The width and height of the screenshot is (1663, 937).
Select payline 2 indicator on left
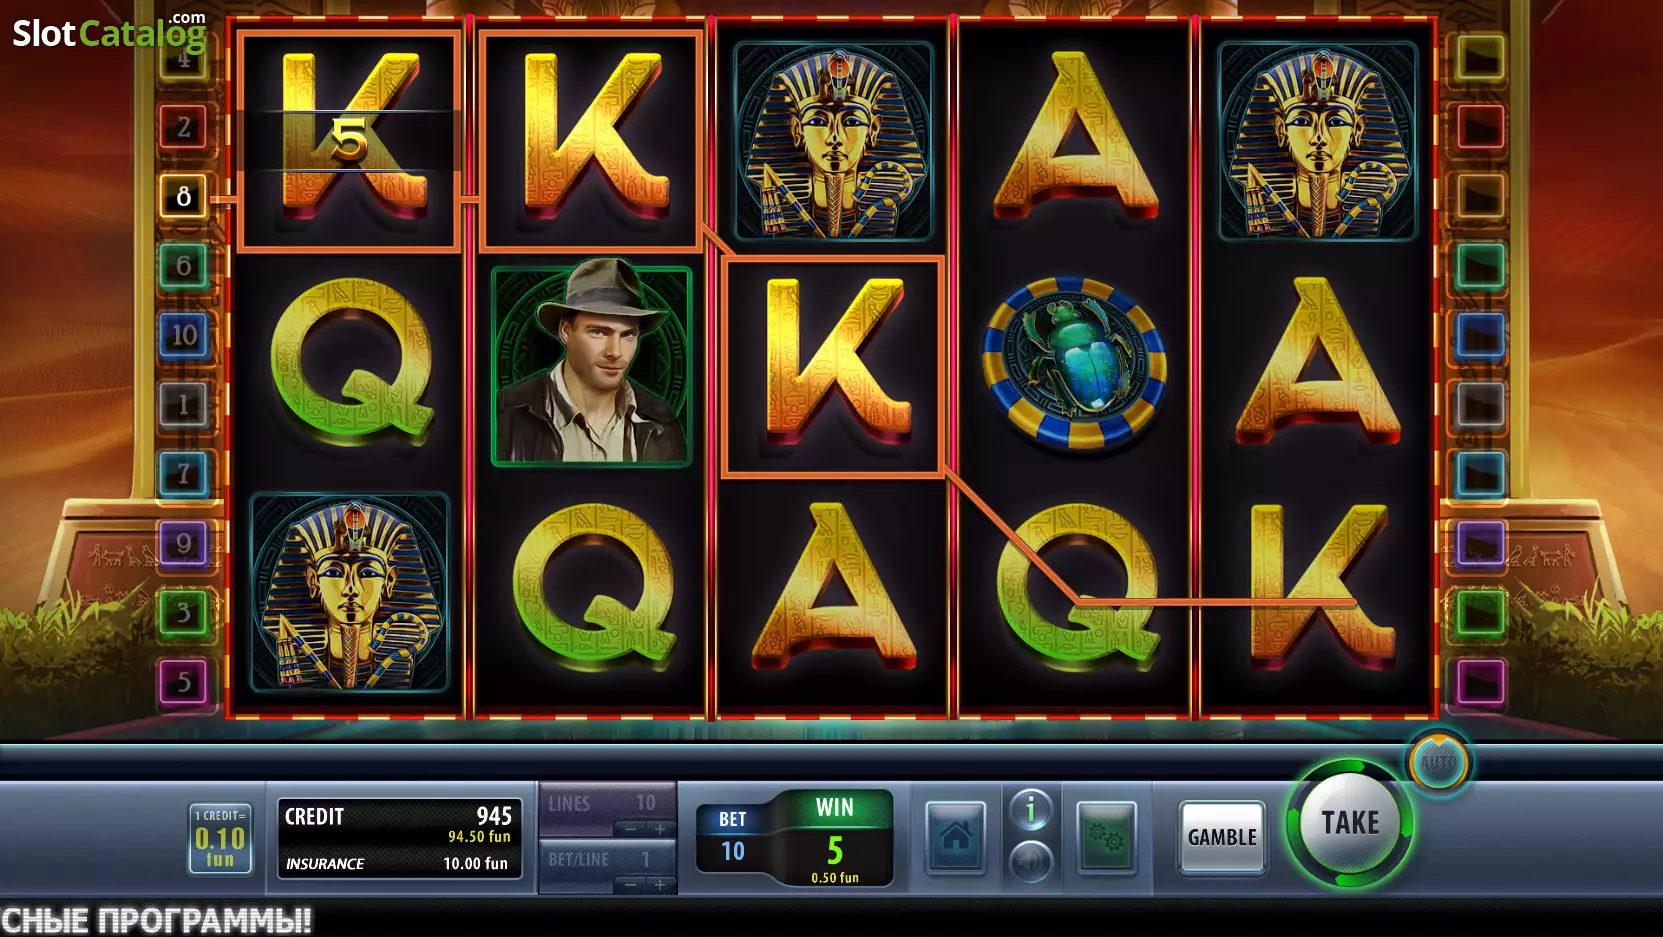pos(184,127)
